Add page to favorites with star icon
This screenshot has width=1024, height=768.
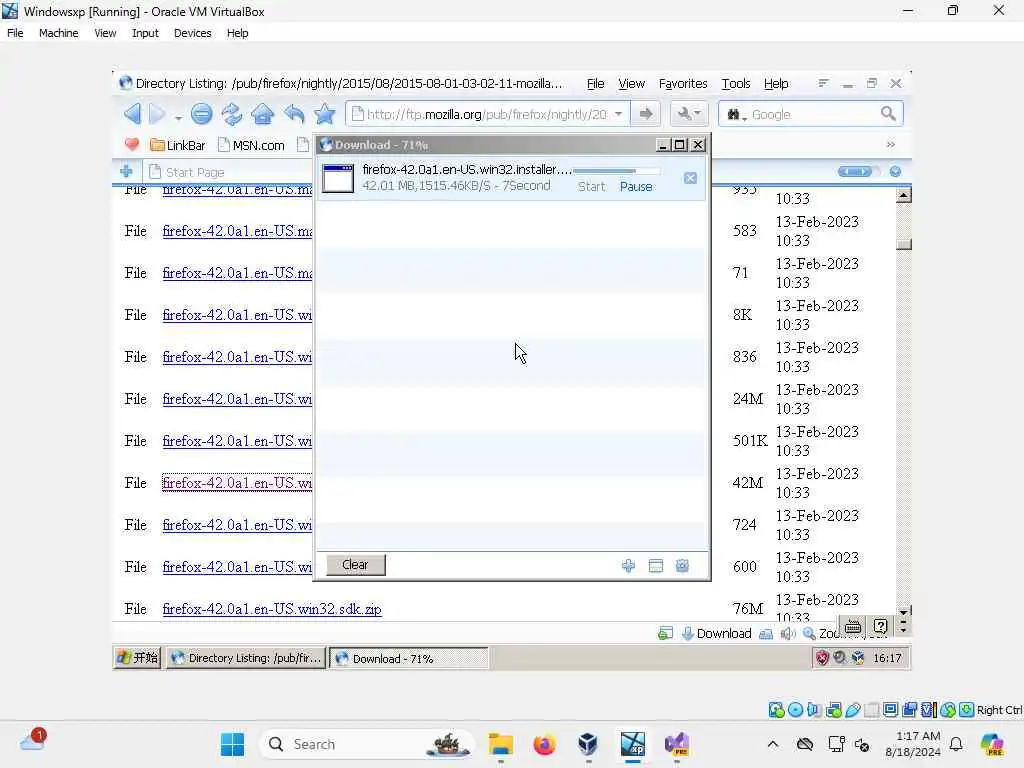[325, 114]
